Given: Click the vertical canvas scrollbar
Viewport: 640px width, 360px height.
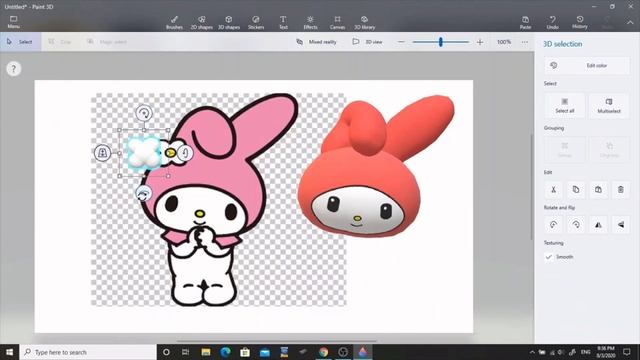Looking at the screenshot, I should (531, 188).
